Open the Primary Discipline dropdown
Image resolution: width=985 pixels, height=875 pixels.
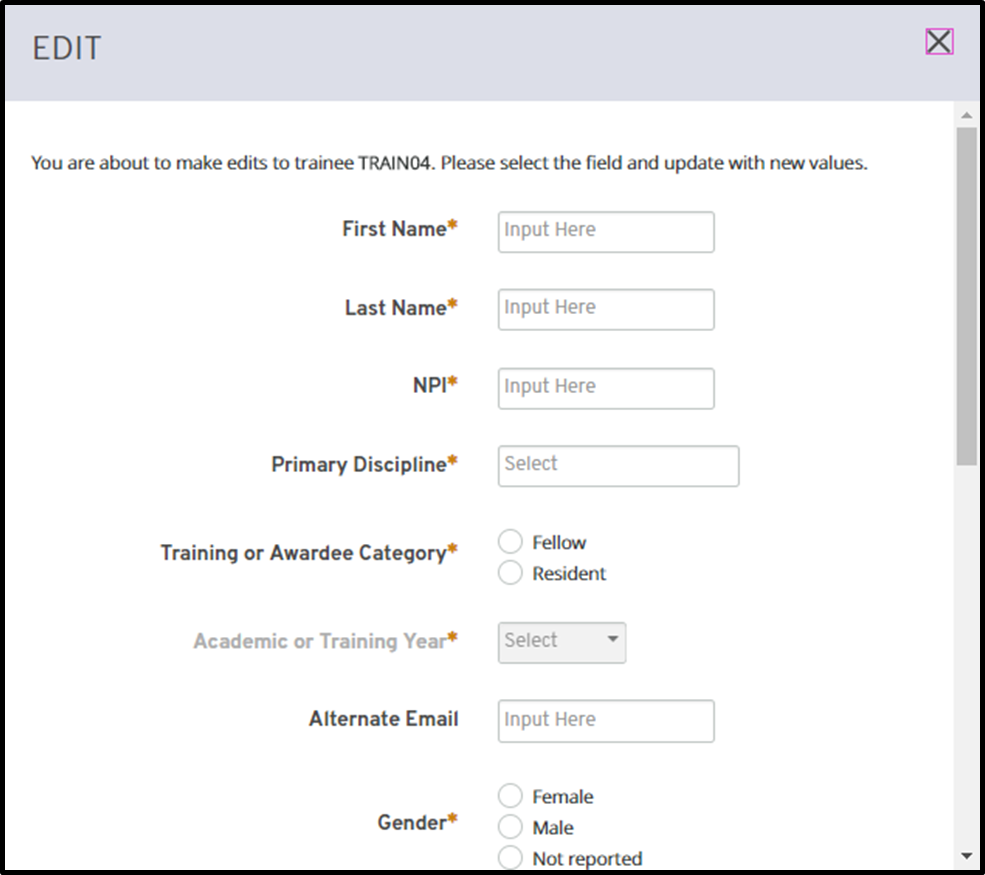coord(618,466)
